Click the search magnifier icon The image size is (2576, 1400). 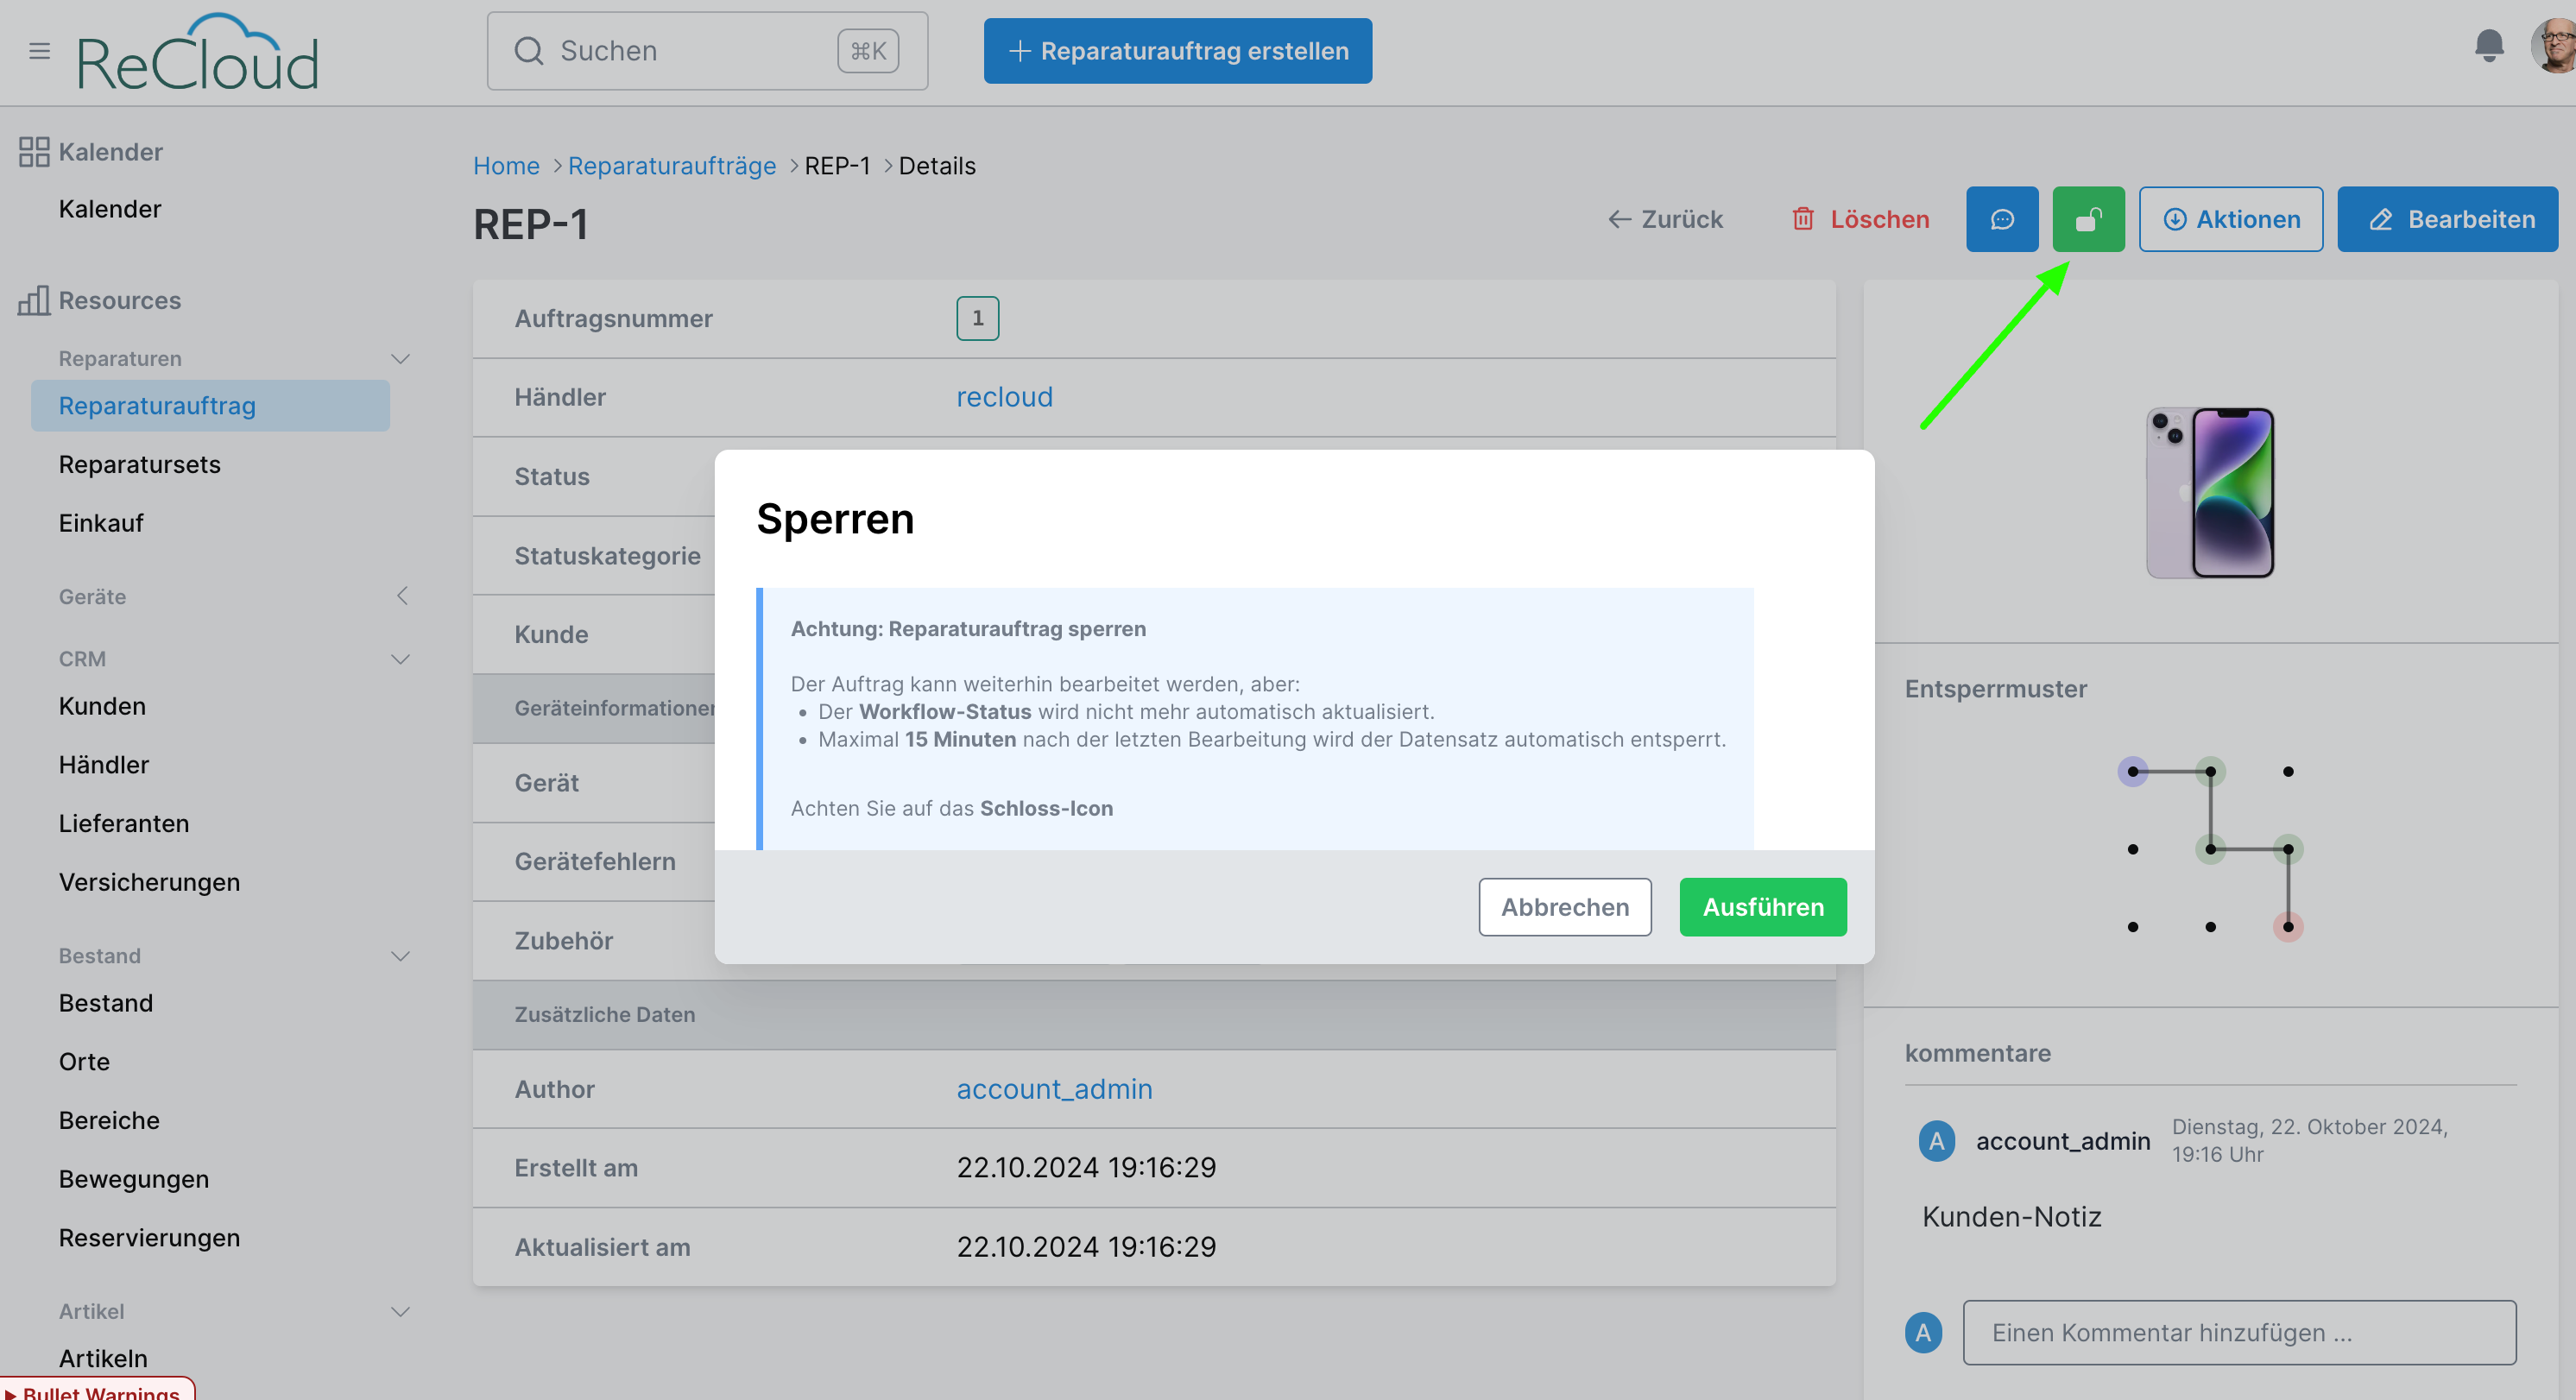coord(529,50)
